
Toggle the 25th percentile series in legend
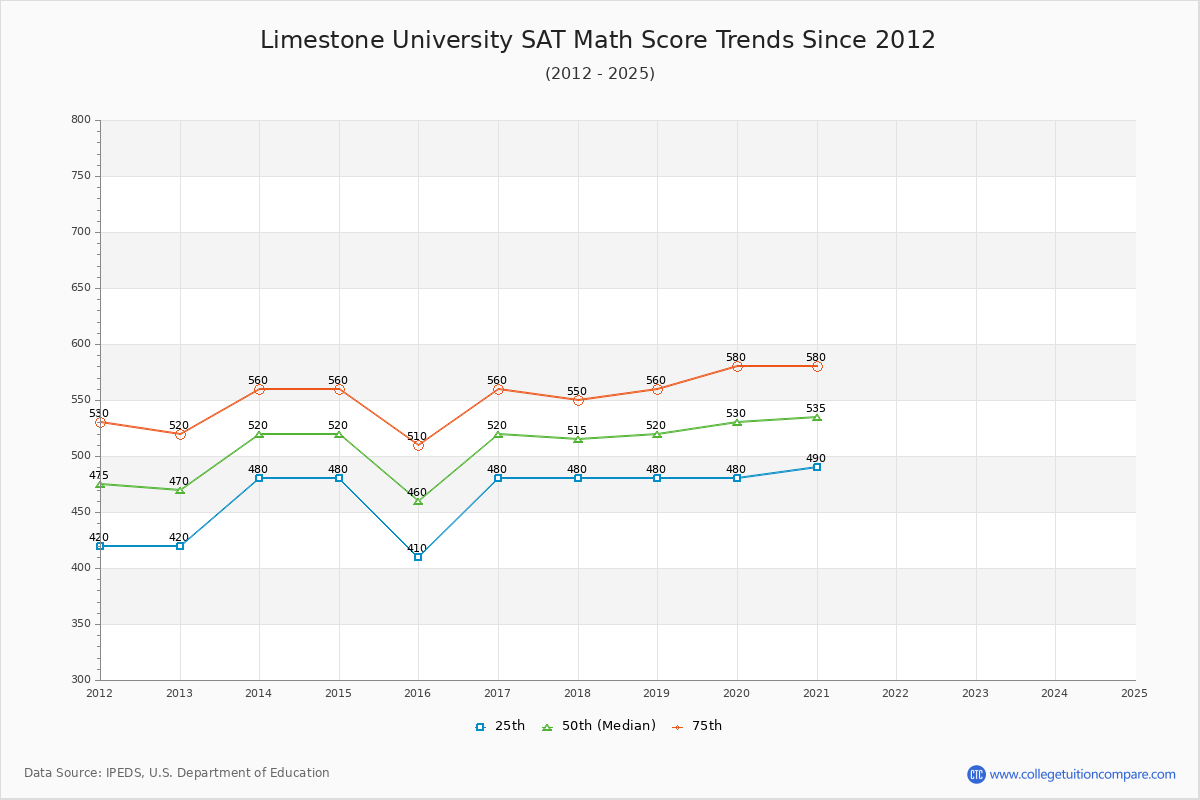[x=499, y=726]
